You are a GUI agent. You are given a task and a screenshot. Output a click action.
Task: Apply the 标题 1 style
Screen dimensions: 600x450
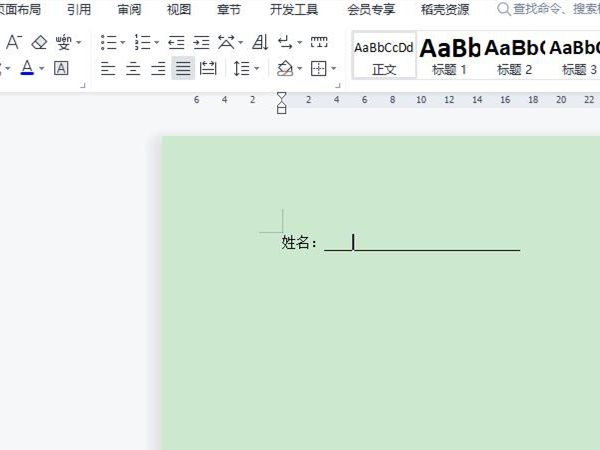click(x=449, y=55)
